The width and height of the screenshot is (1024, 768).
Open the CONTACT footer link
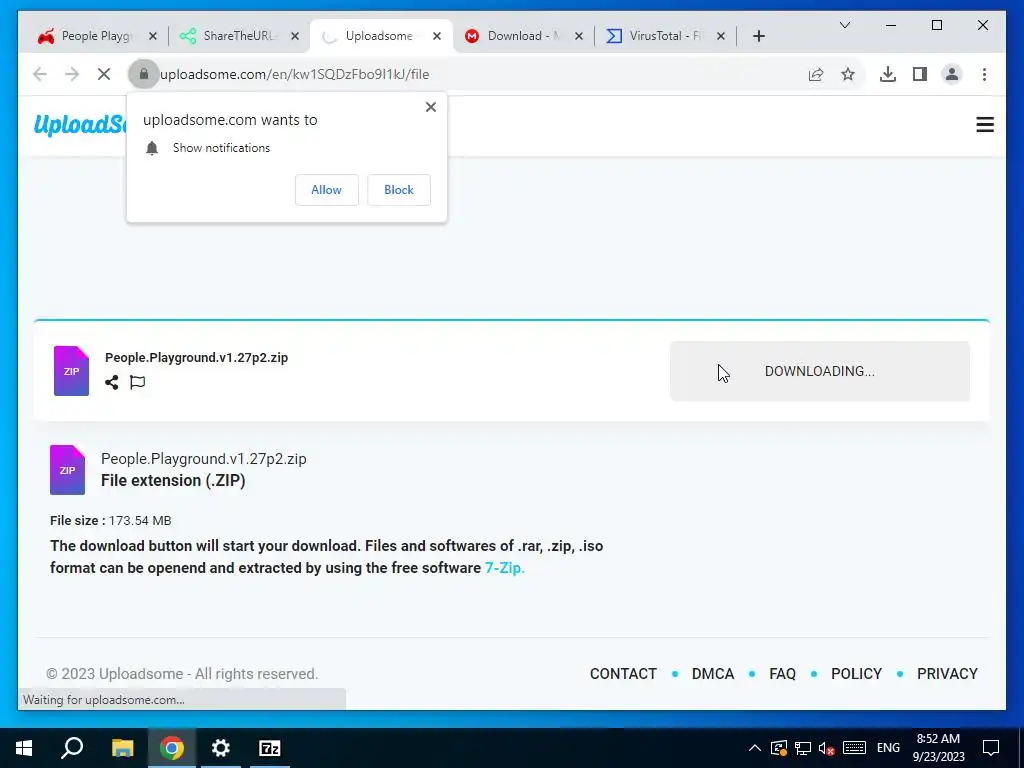point(623,674)
